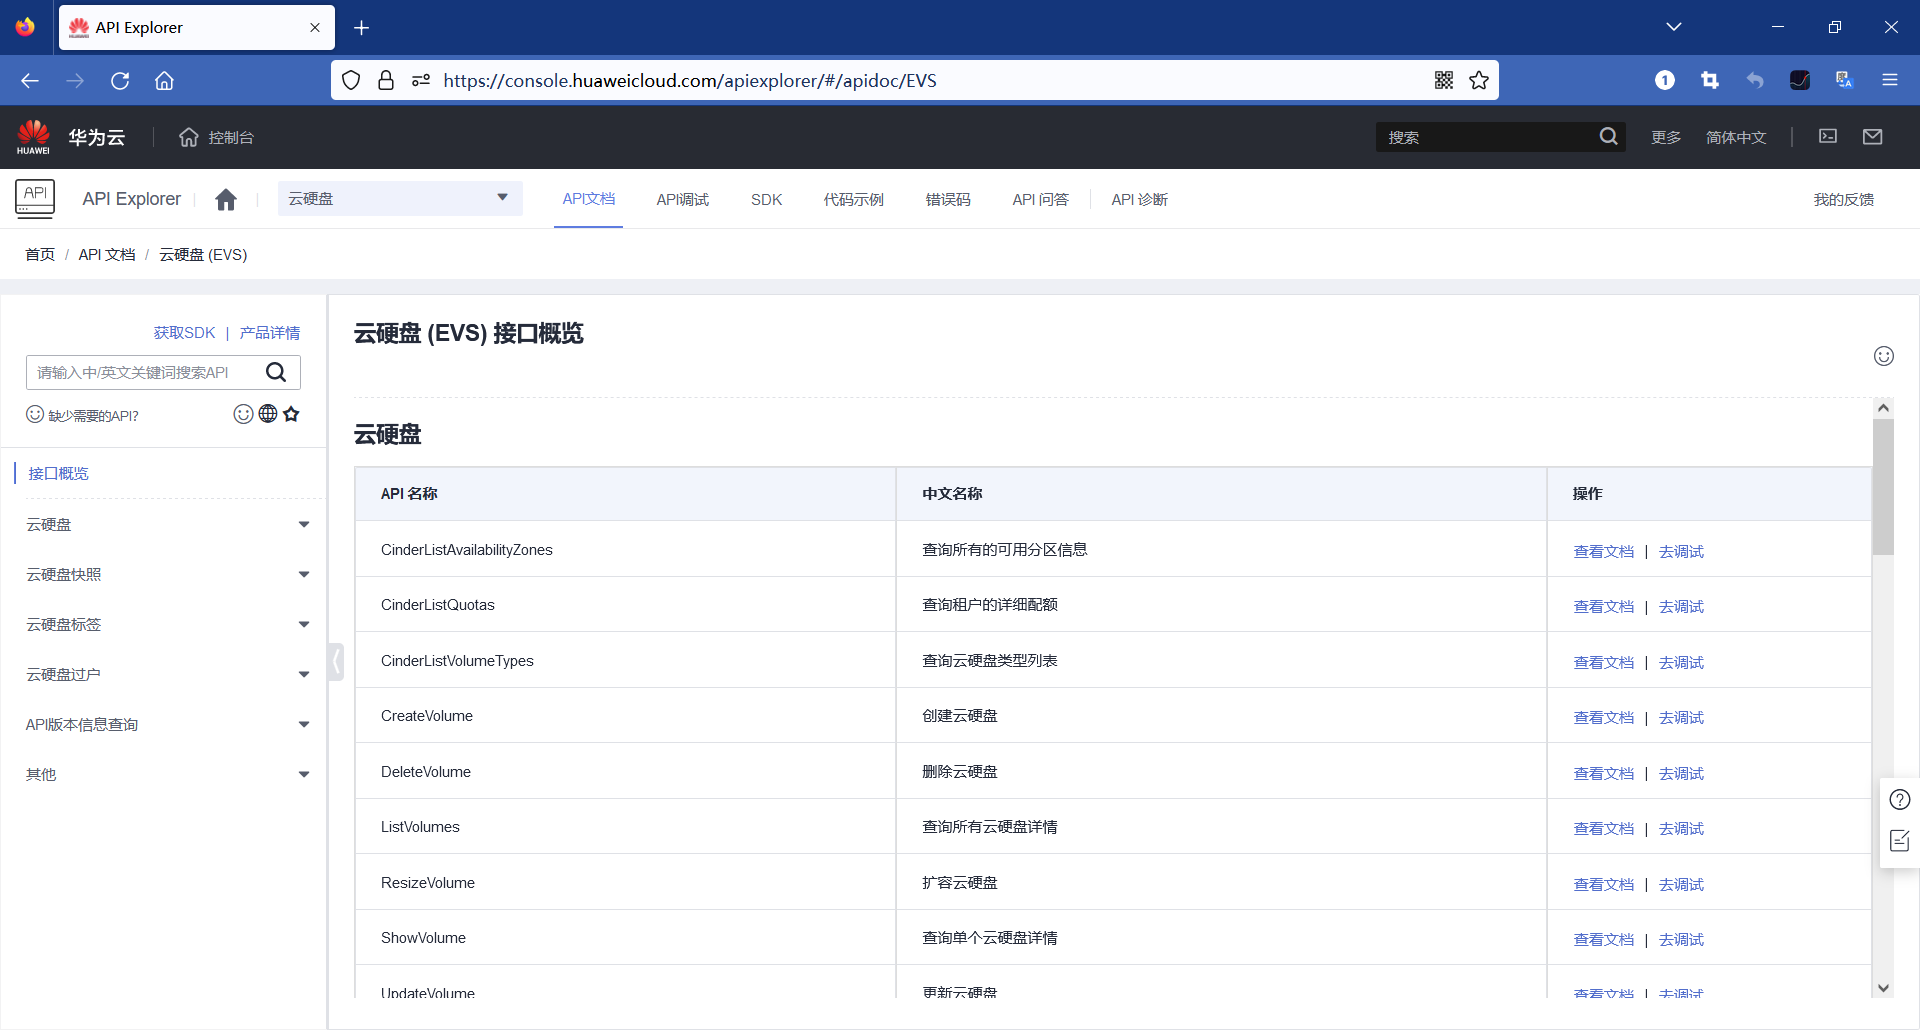Open the 获取SDK link
The width and height of the screenshot is (1920, 1030).
pos(185,332)
